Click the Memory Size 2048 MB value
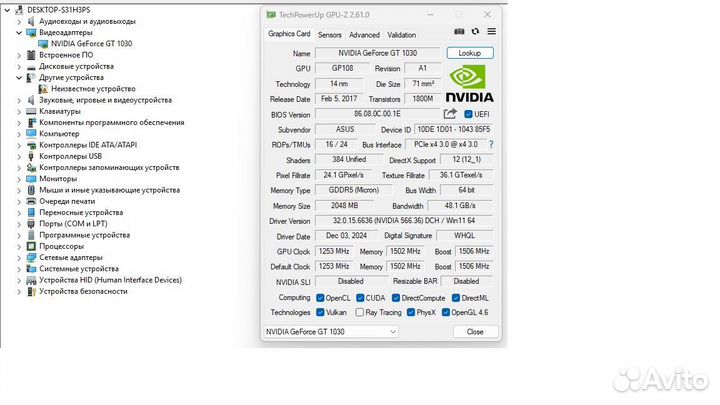720x405 pixels. pyautogui.click(x=344, y=206)
